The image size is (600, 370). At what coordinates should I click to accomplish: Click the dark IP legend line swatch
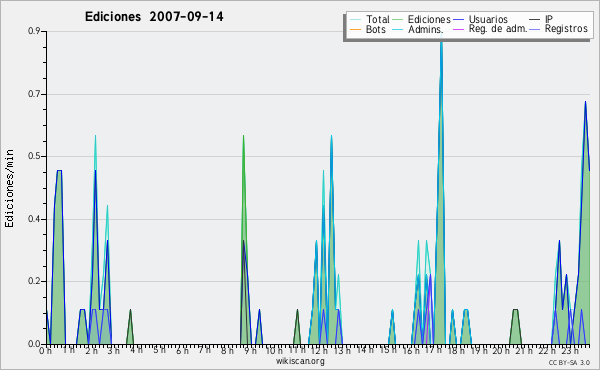pyautogui.click(x=535, y=20)
